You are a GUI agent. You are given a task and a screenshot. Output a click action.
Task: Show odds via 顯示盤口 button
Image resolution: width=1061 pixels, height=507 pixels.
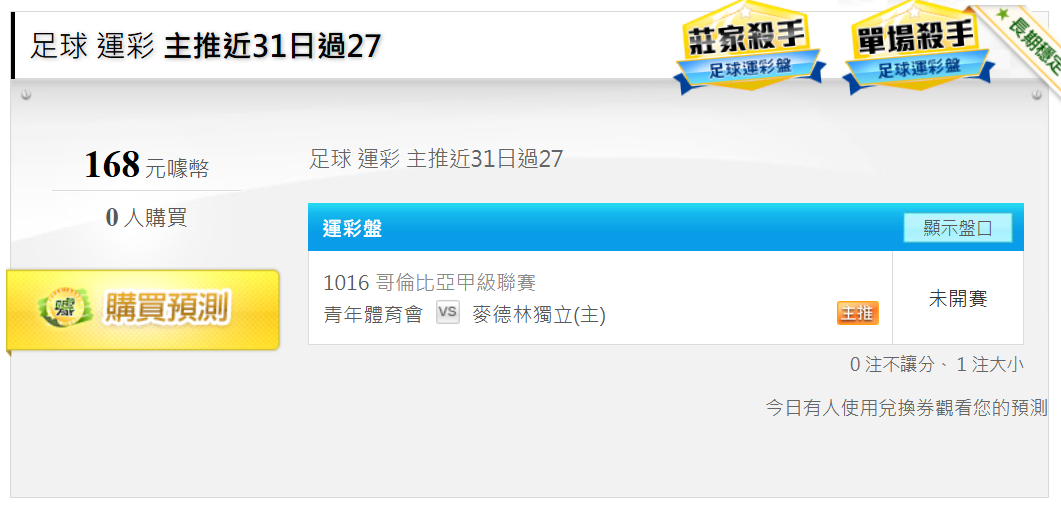pos(957,228)
